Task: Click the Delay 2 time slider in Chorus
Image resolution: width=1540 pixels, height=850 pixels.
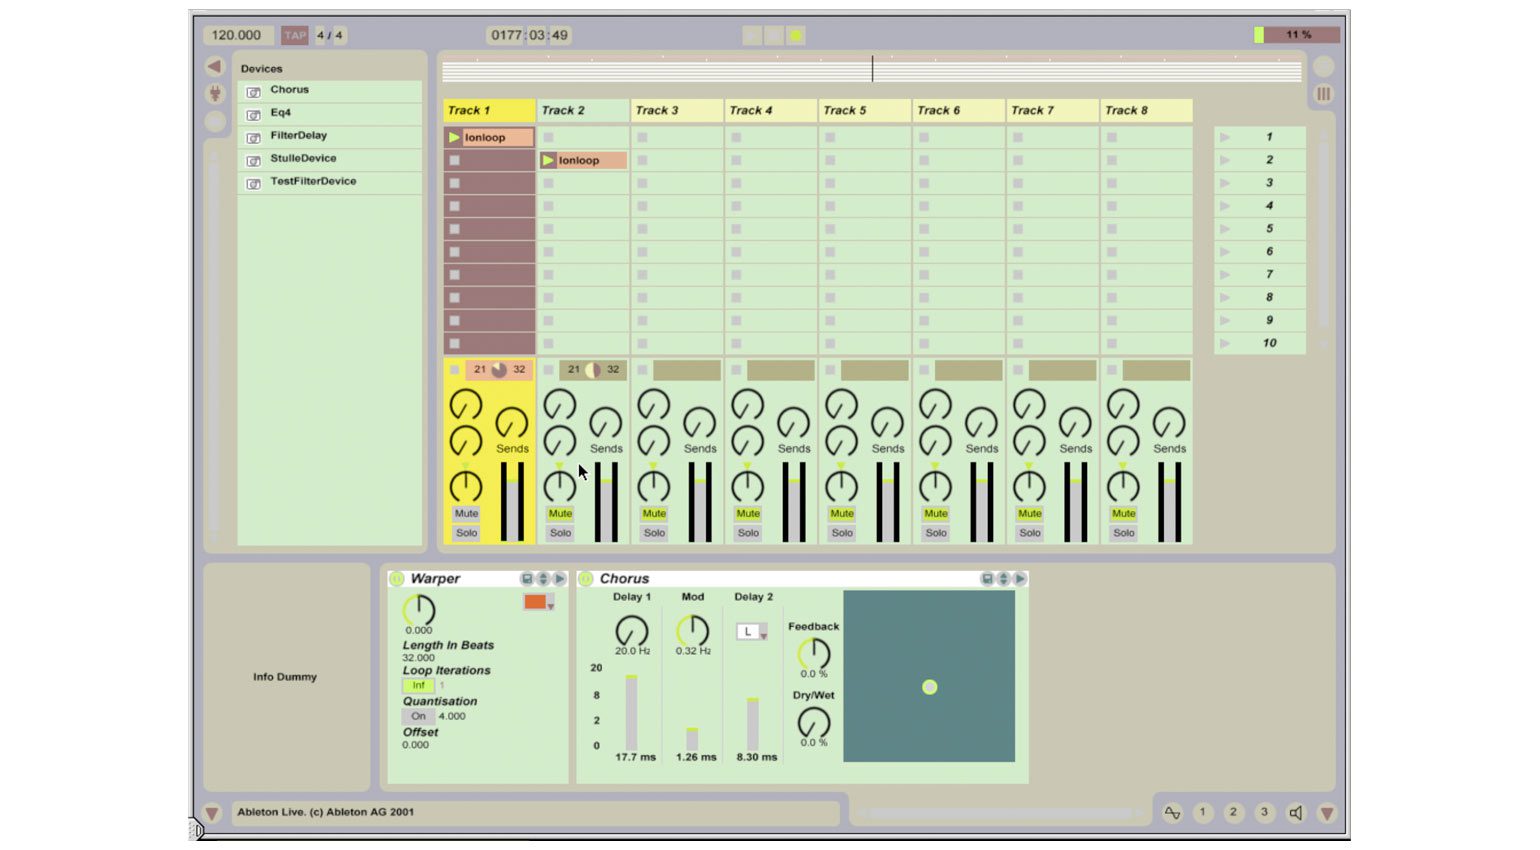Action: (752, 724)
